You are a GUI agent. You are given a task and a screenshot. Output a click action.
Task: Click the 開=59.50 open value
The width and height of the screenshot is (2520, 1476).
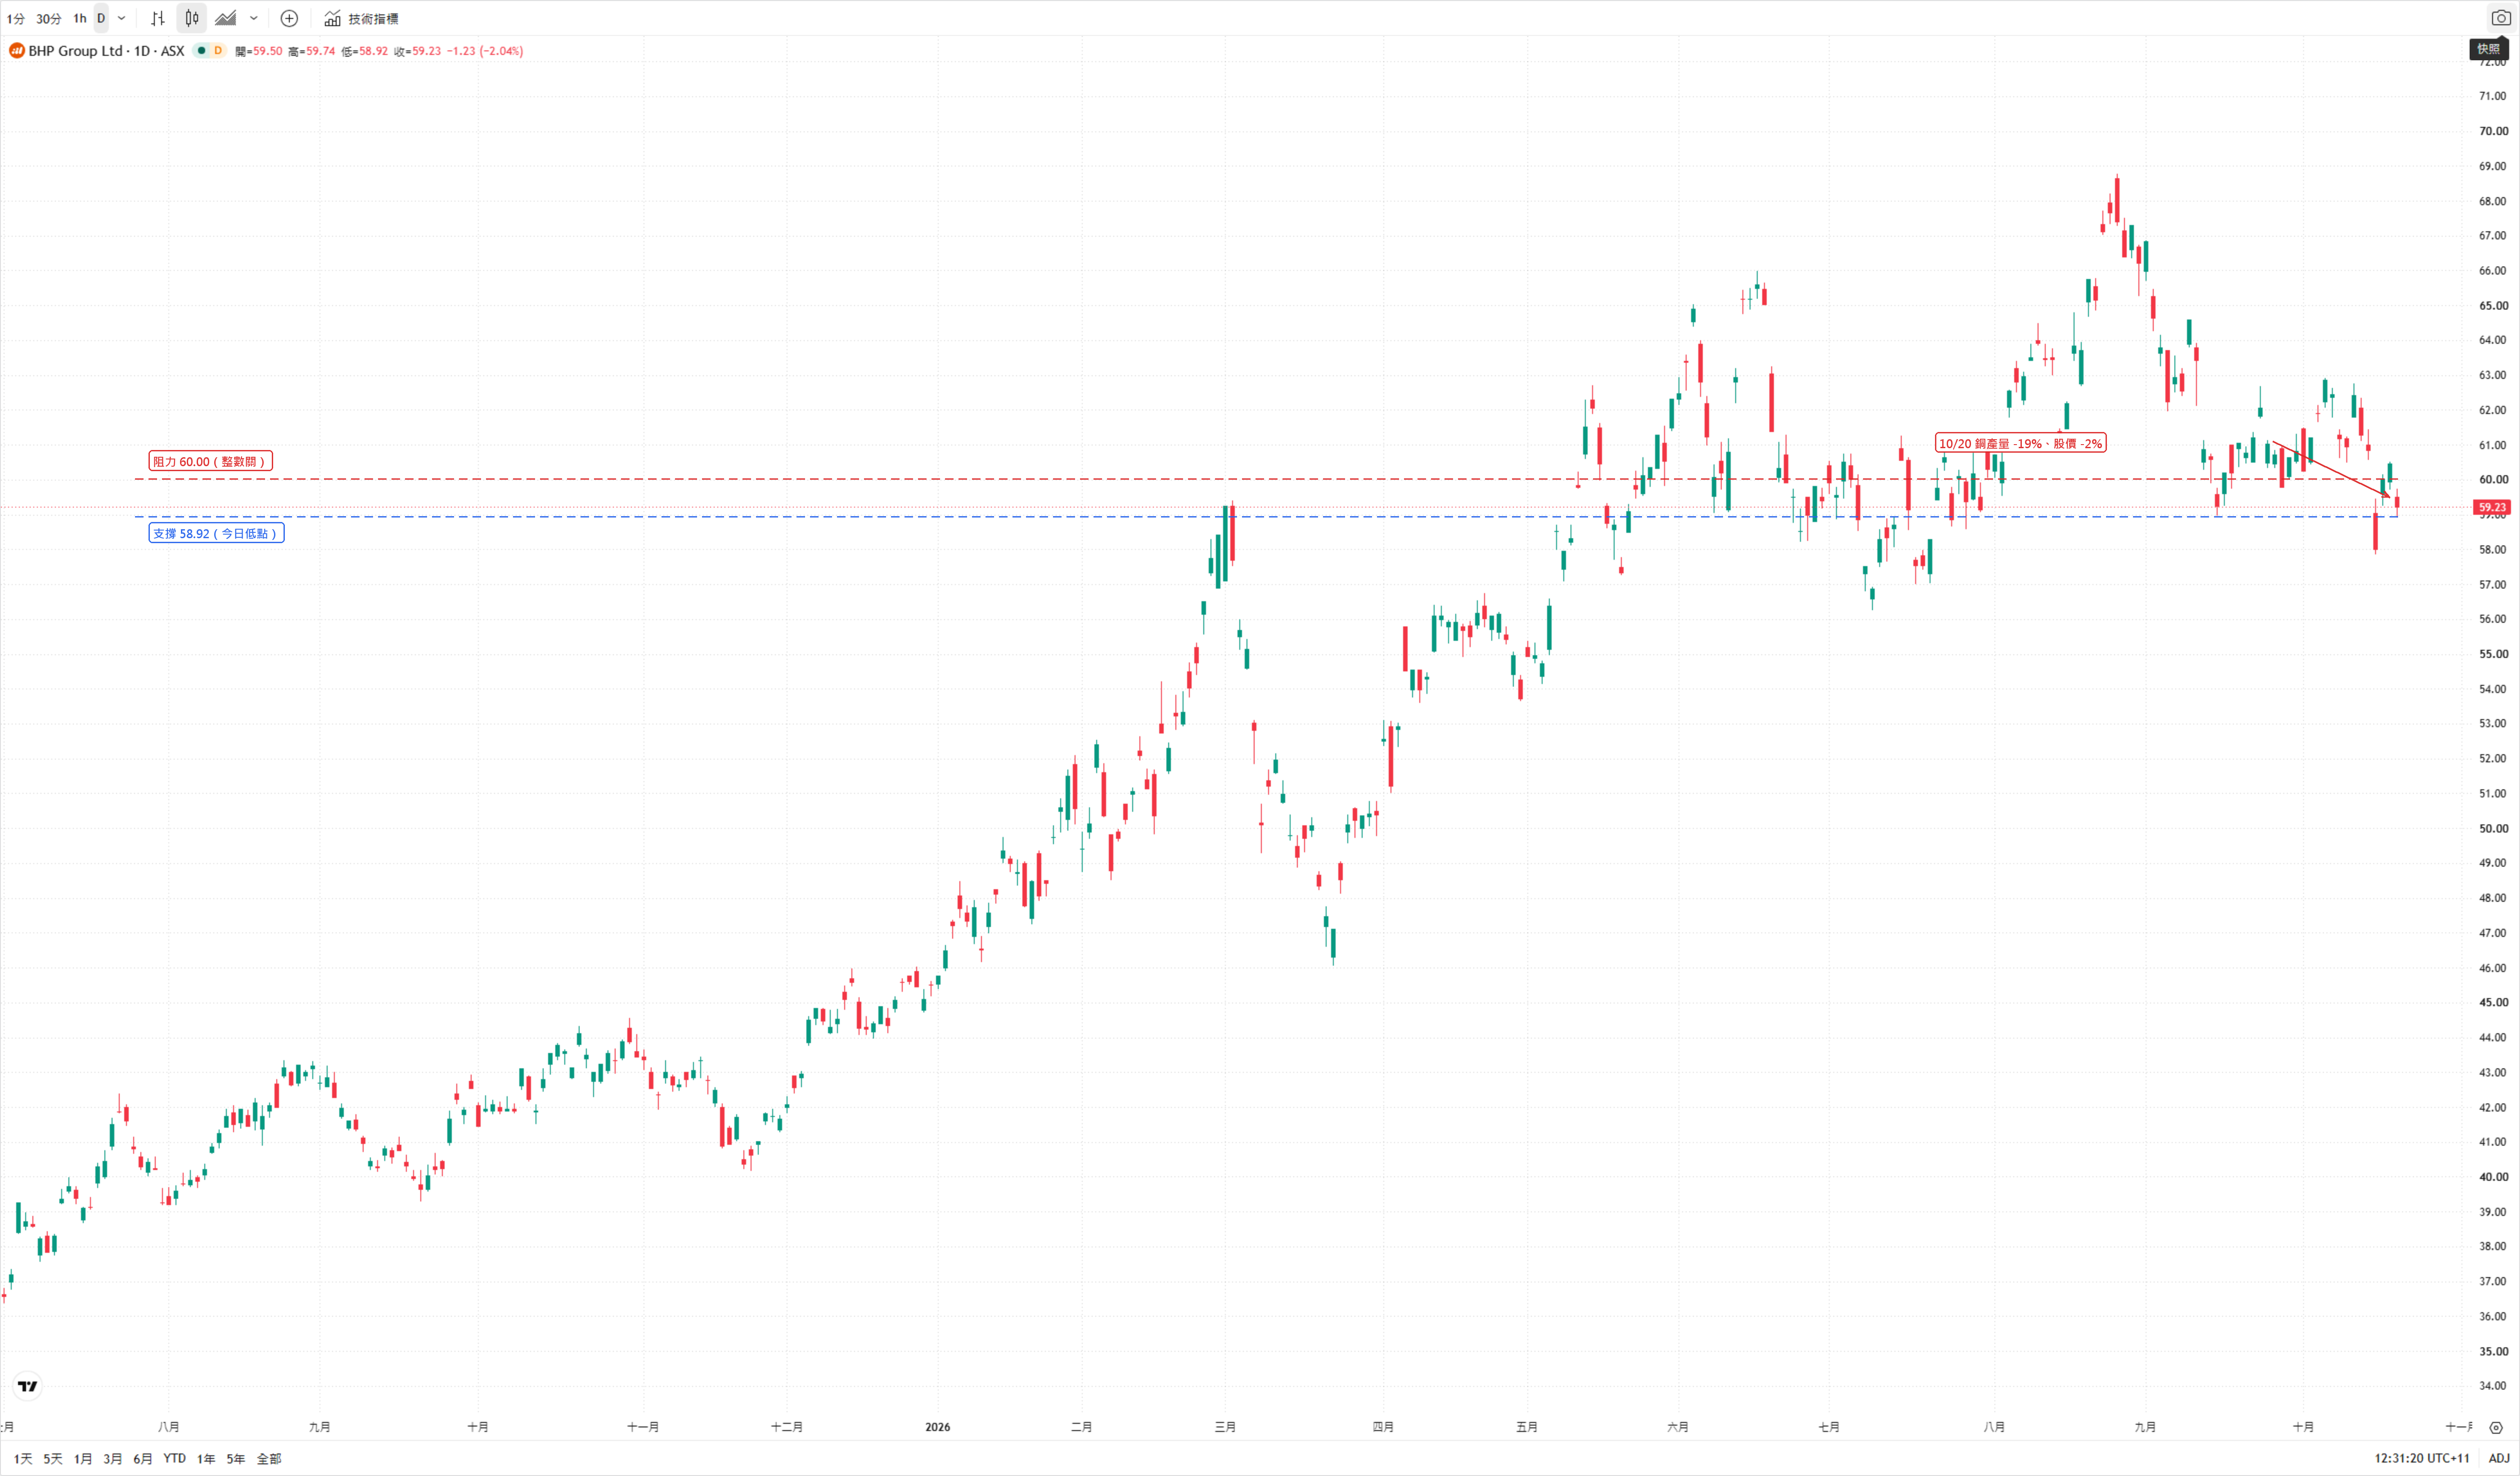click(x=259, y=51)
